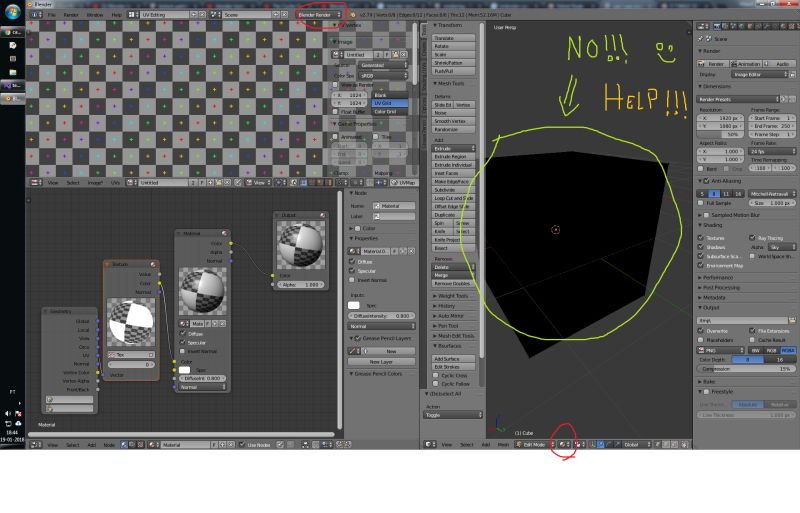Click Translate in Transform tools

(x=453, y=38)
